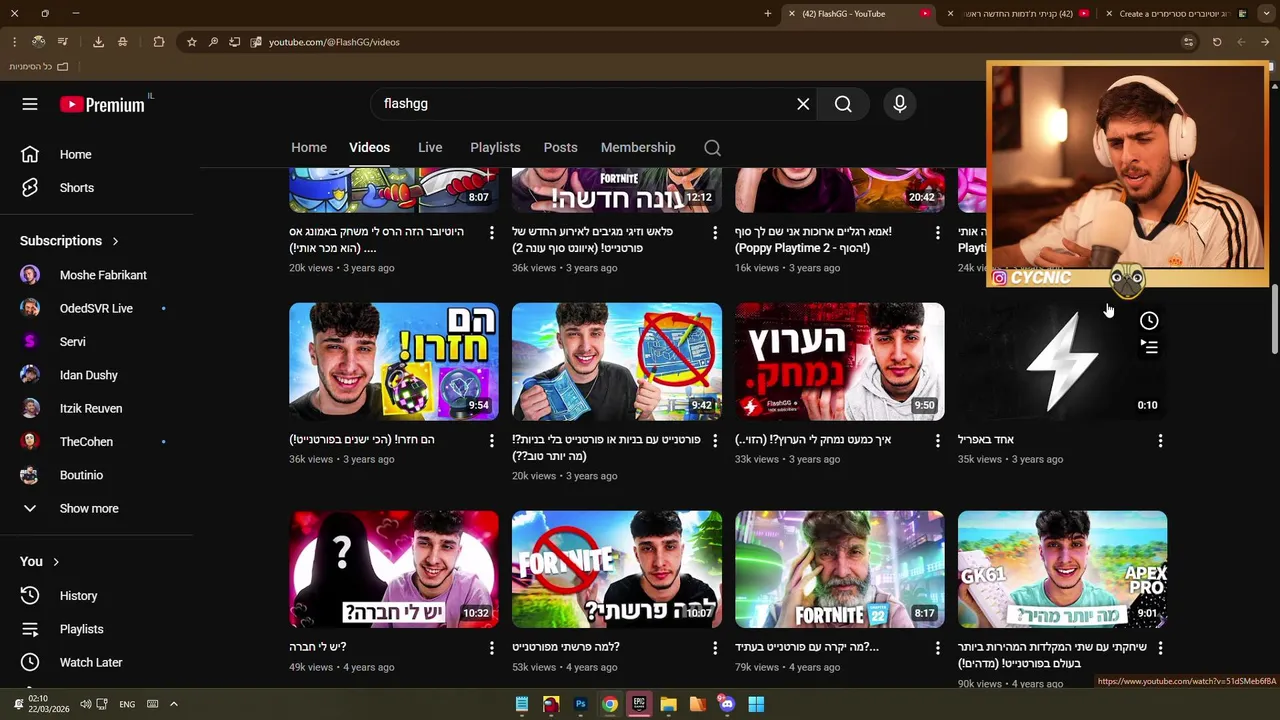The width and height of the screenshot is (1280, 720).
Task: Expand the You section chevron
Action: pos(56,562)
